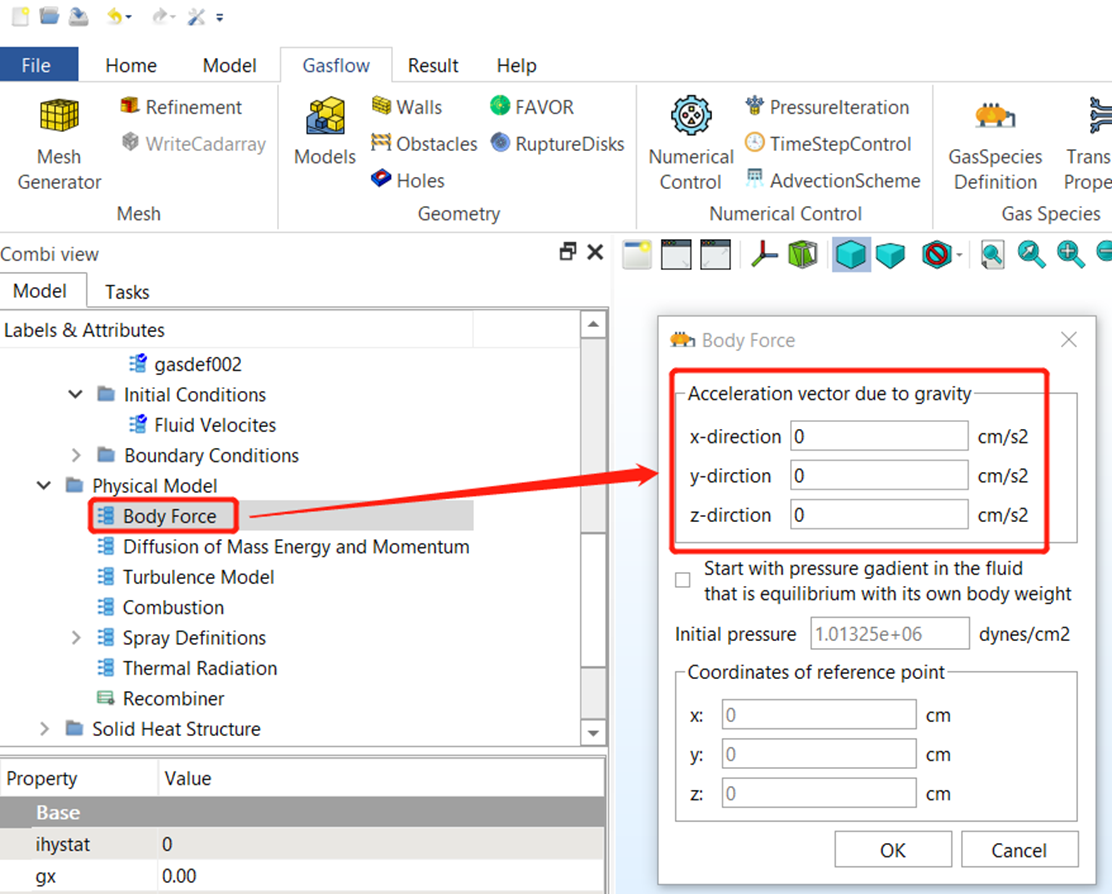
Task: Switch to the Result ribbon tab
Action: (x=433, y=65)
